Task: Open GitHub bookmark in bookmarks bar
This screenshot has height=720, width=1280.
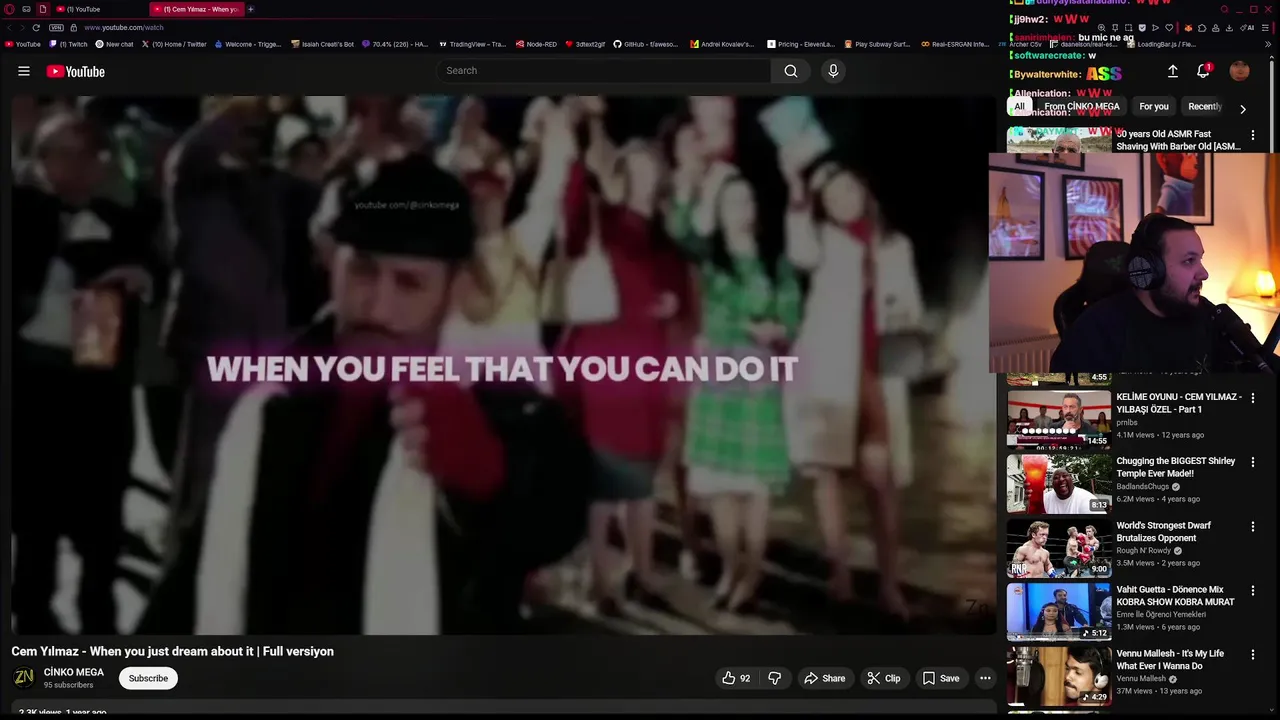Action: (645, 44)
